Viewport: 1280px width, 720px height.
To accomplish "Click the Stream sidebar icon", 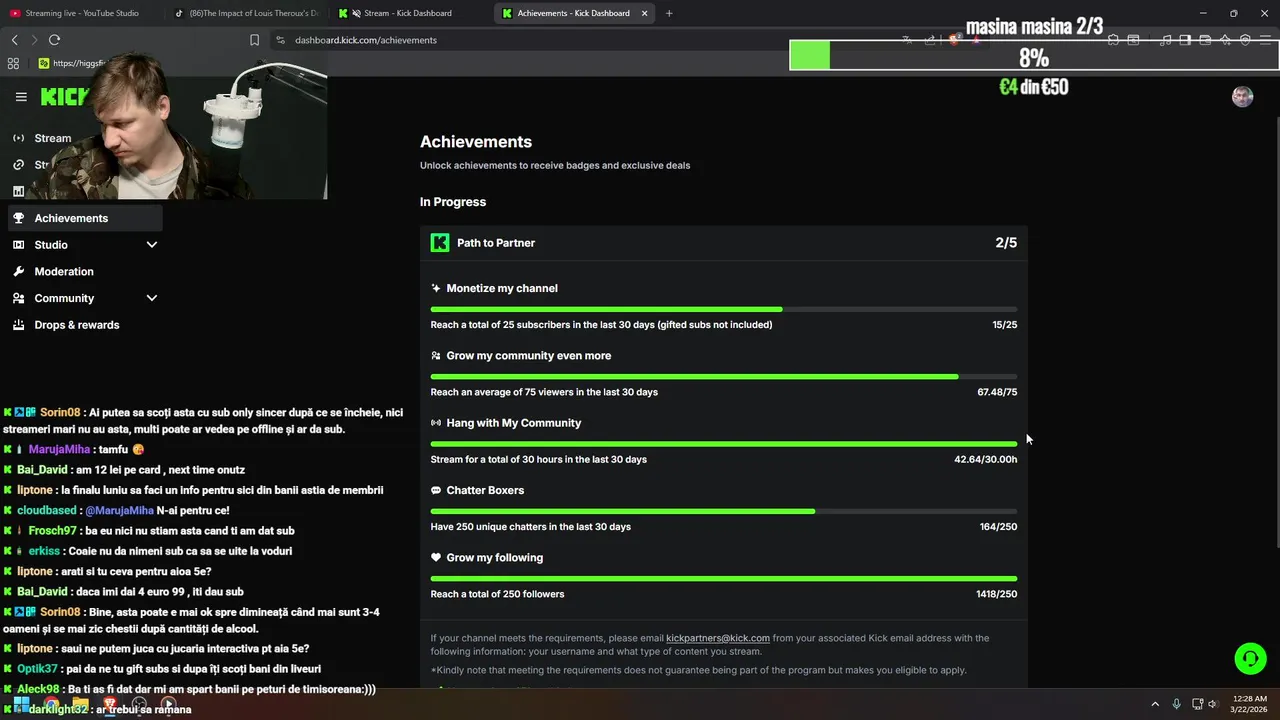I will click(x=18, y=138).
